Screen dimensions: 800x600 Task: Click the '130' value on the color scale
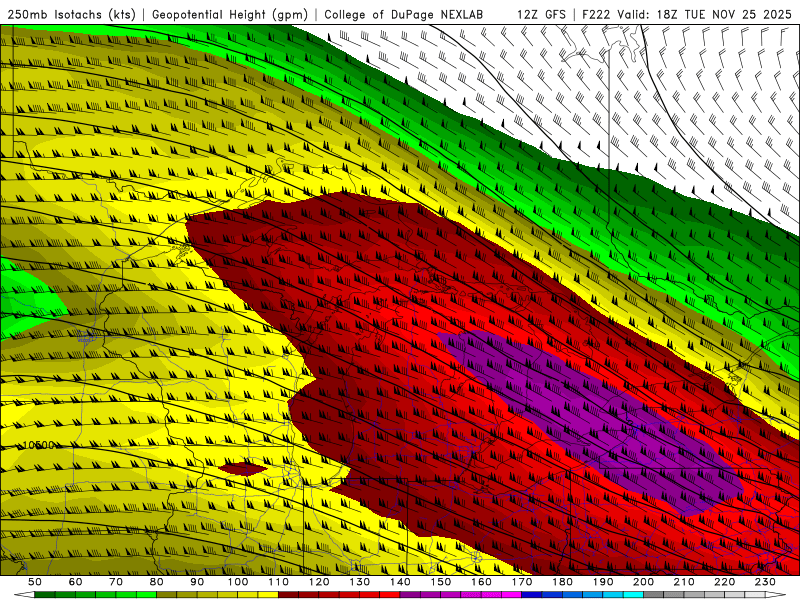(360, 582)
